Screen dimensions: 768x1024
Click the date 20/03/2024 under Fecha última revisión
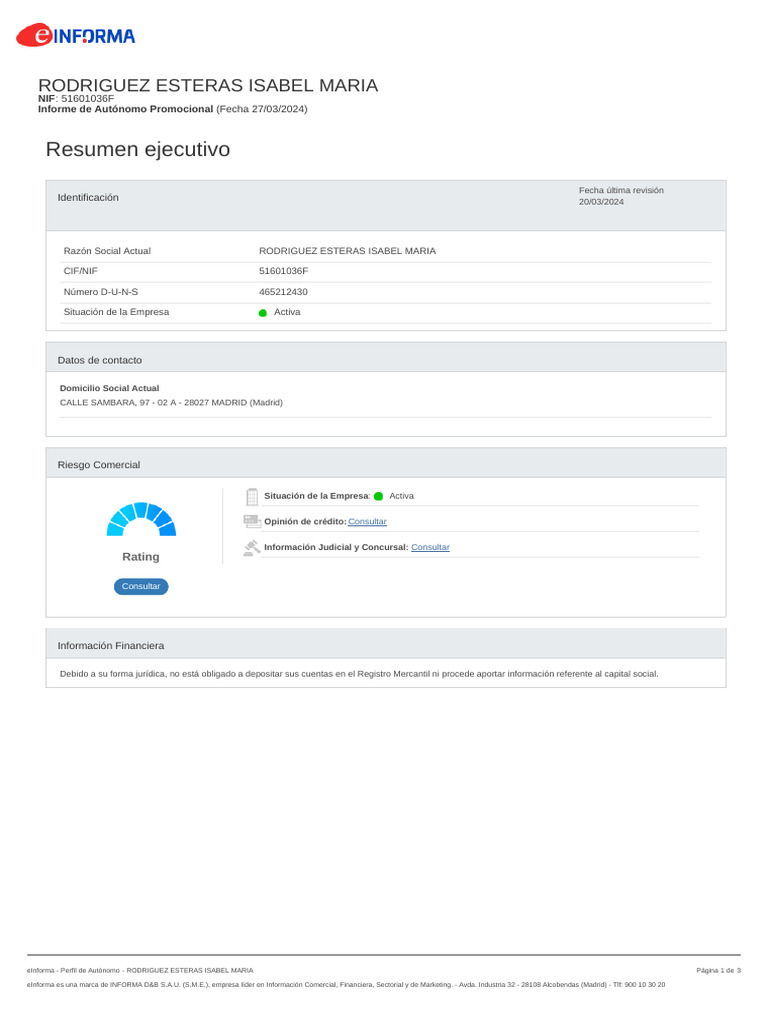(601, 202)
